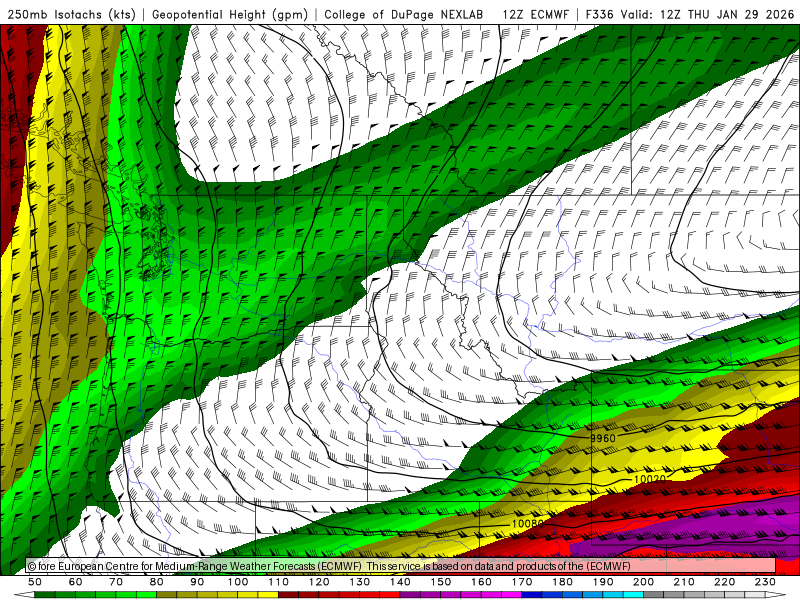
Task: Click the 220 value on the color scale
Action: [x=724, y=582]
